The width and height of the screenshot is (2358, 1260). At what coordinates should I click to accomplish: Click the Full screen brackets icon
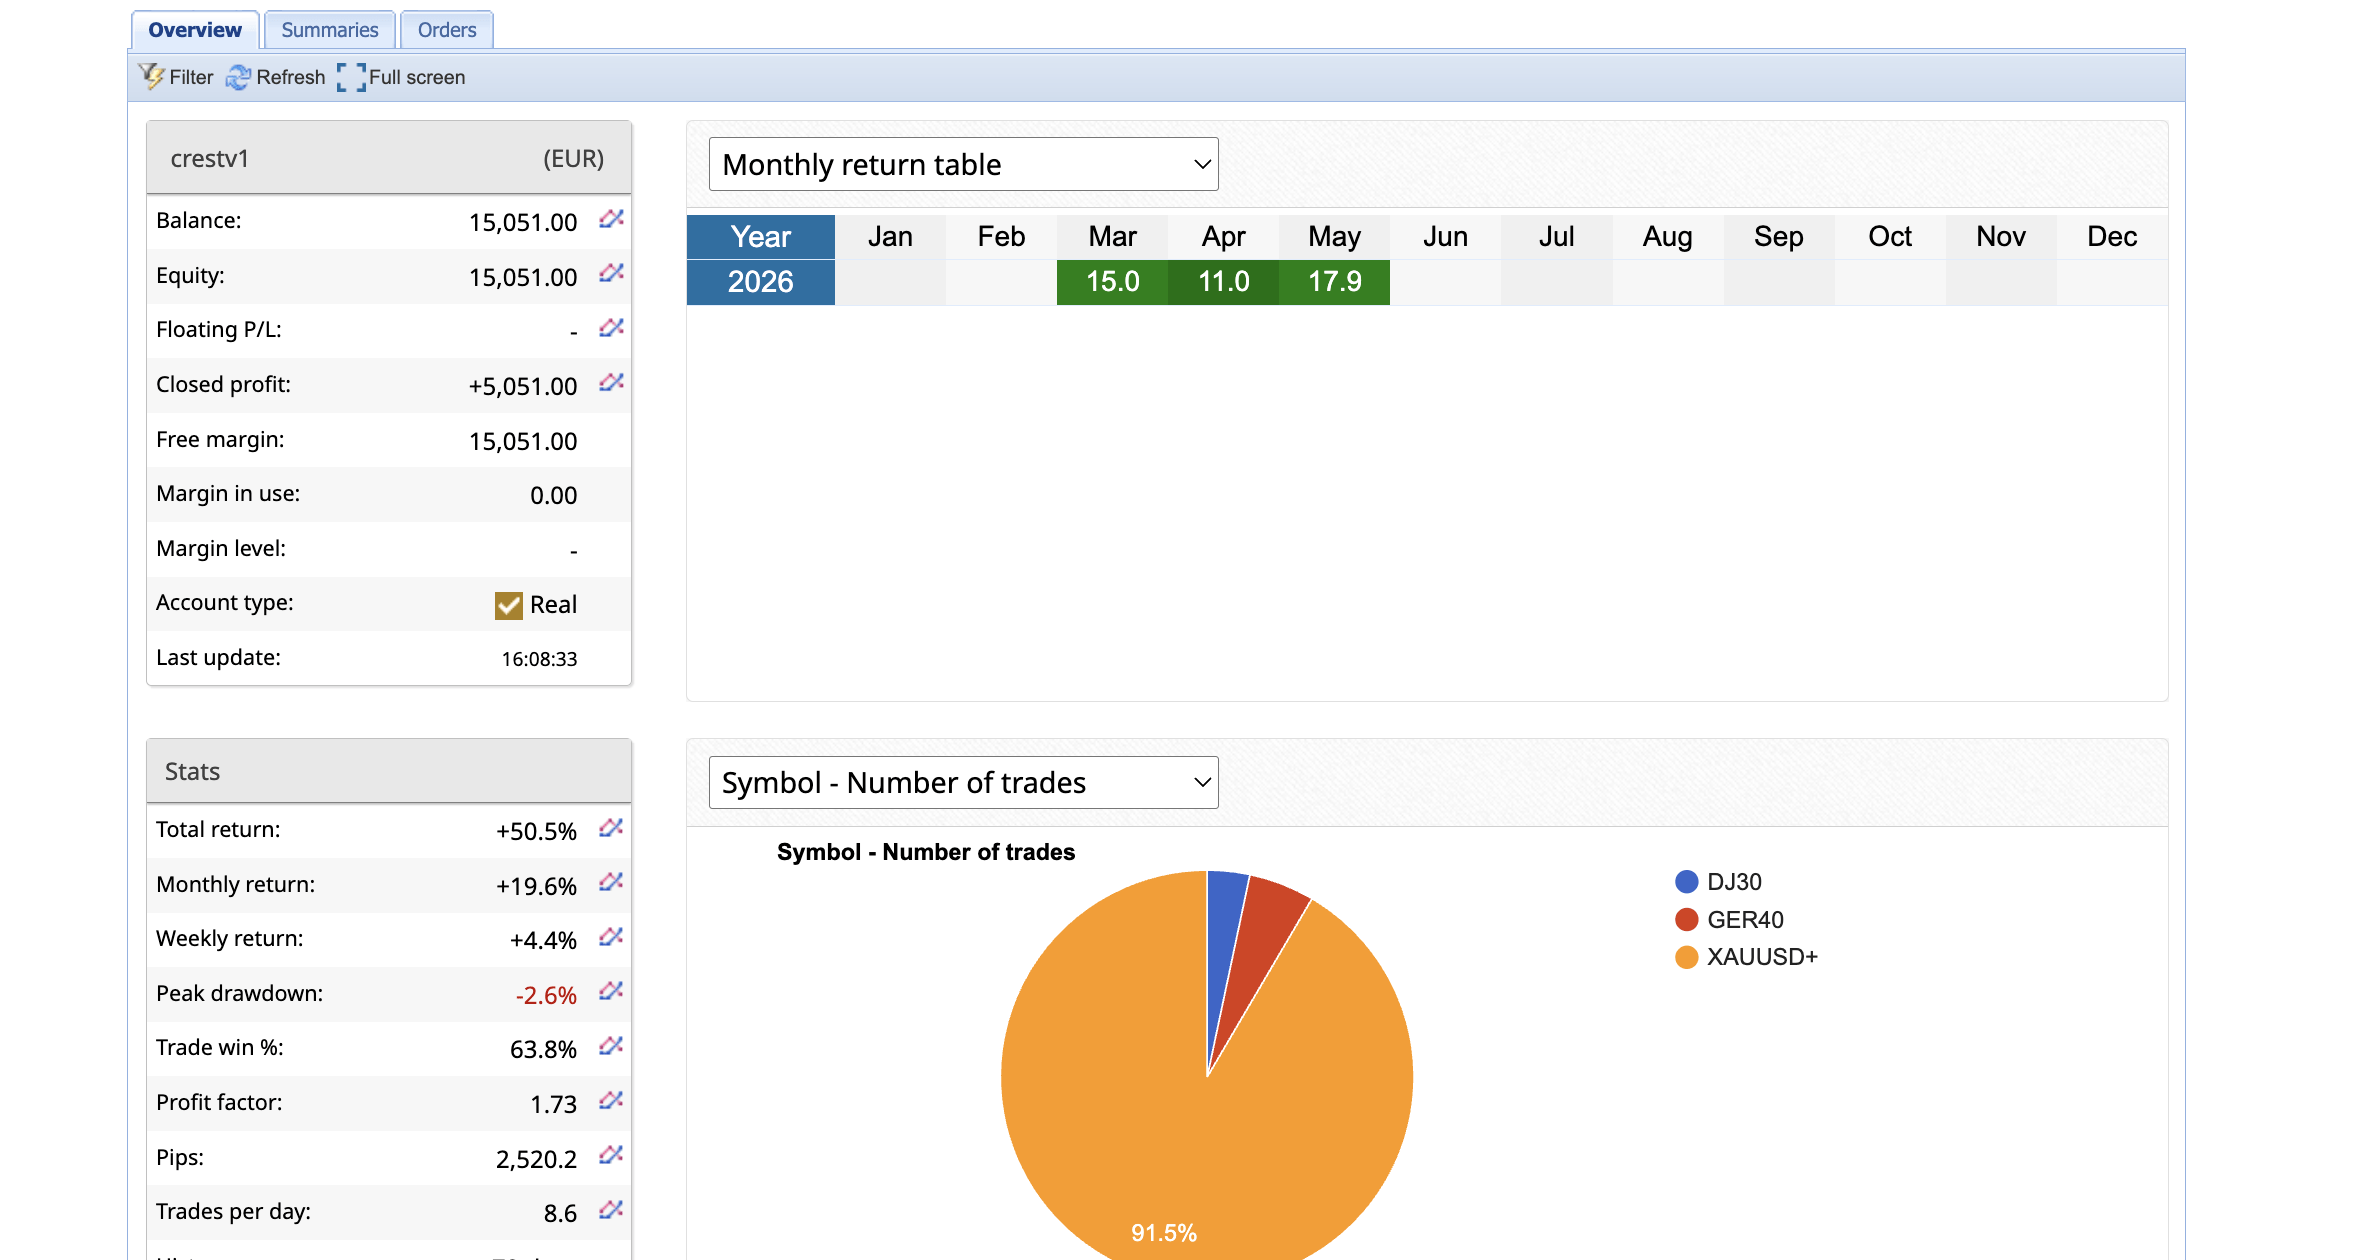351,77
